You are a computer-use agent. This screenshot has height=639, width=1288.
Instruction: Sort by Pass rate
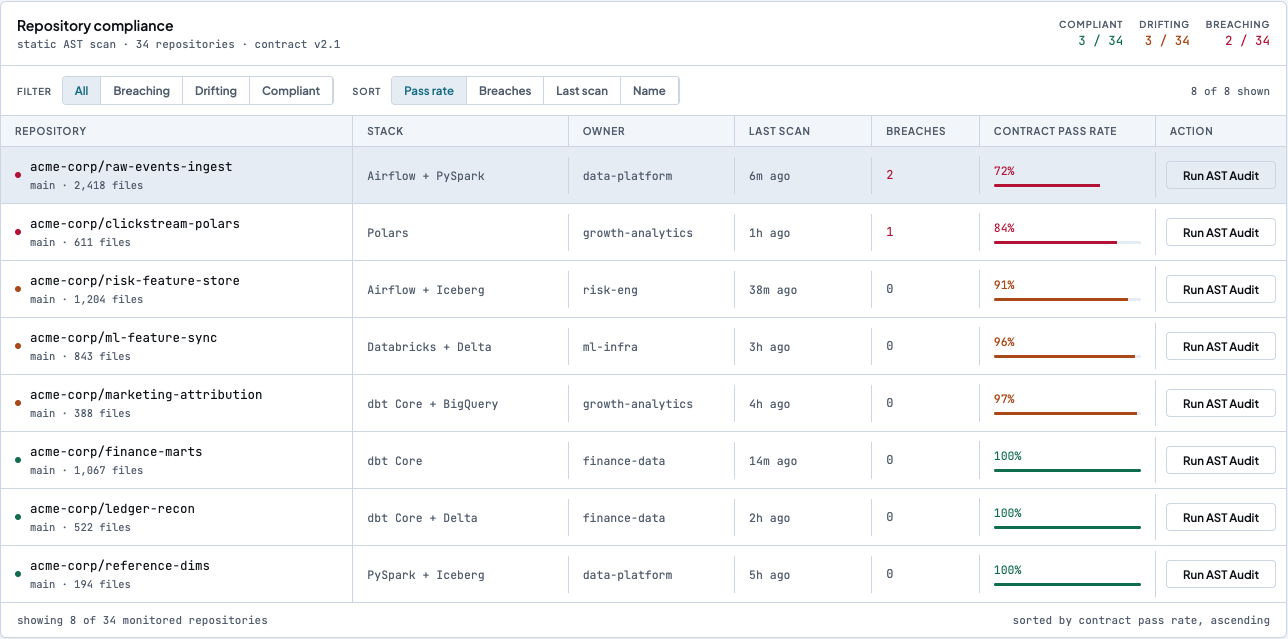point(429,91)
